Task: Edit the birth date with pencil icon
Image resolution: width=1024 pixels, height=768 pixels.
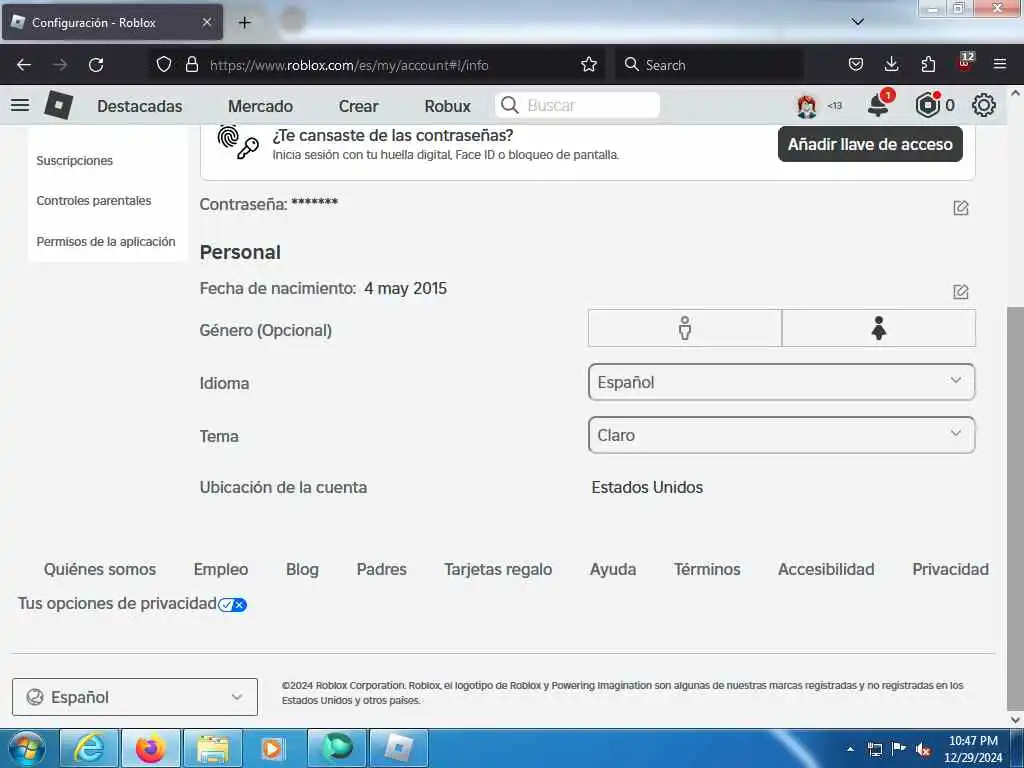Action: [x=961, y=291]
